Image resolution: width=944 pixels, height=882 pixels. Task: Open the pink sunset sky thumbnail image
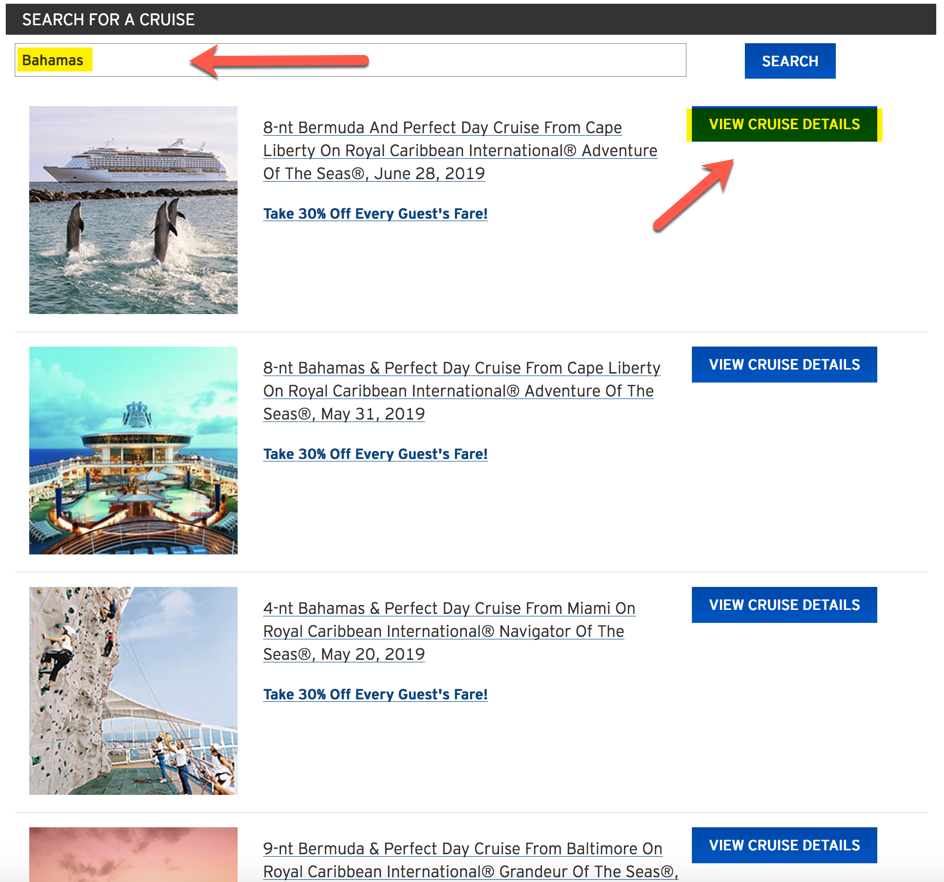point(133,854)
